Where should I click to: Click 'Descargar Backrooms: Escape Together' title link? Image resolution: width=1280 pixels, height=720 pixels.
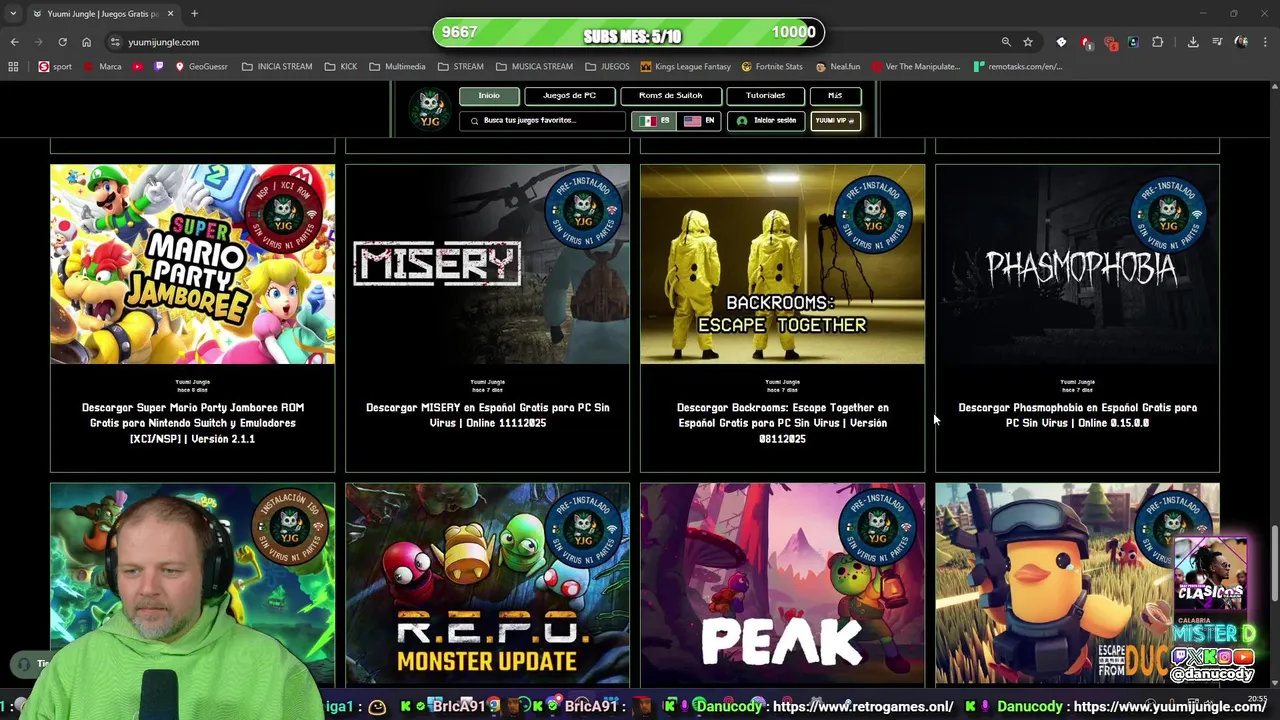click(783, 423)
